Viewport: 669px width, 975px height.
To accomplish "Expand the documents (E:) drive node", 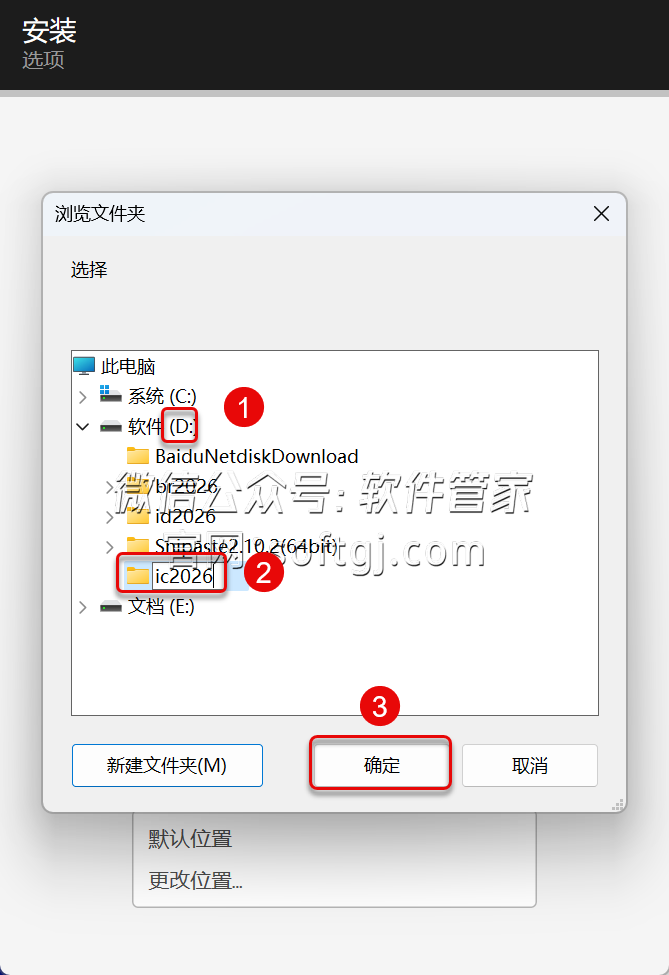I will 83,607.
